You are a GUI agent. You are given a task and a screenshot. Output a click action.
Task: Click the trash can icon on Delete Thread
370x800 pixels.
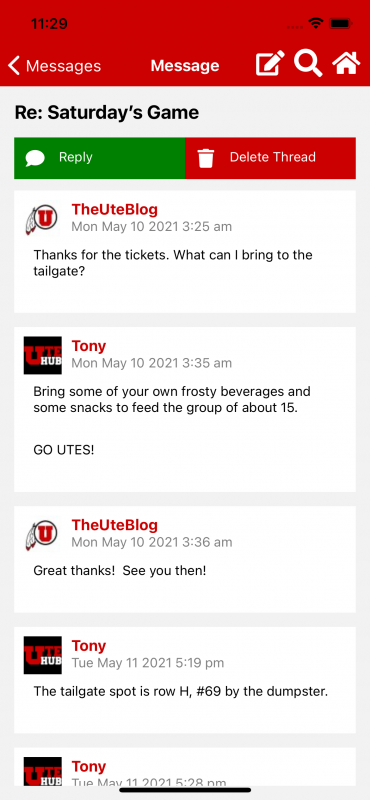[206, 158]
